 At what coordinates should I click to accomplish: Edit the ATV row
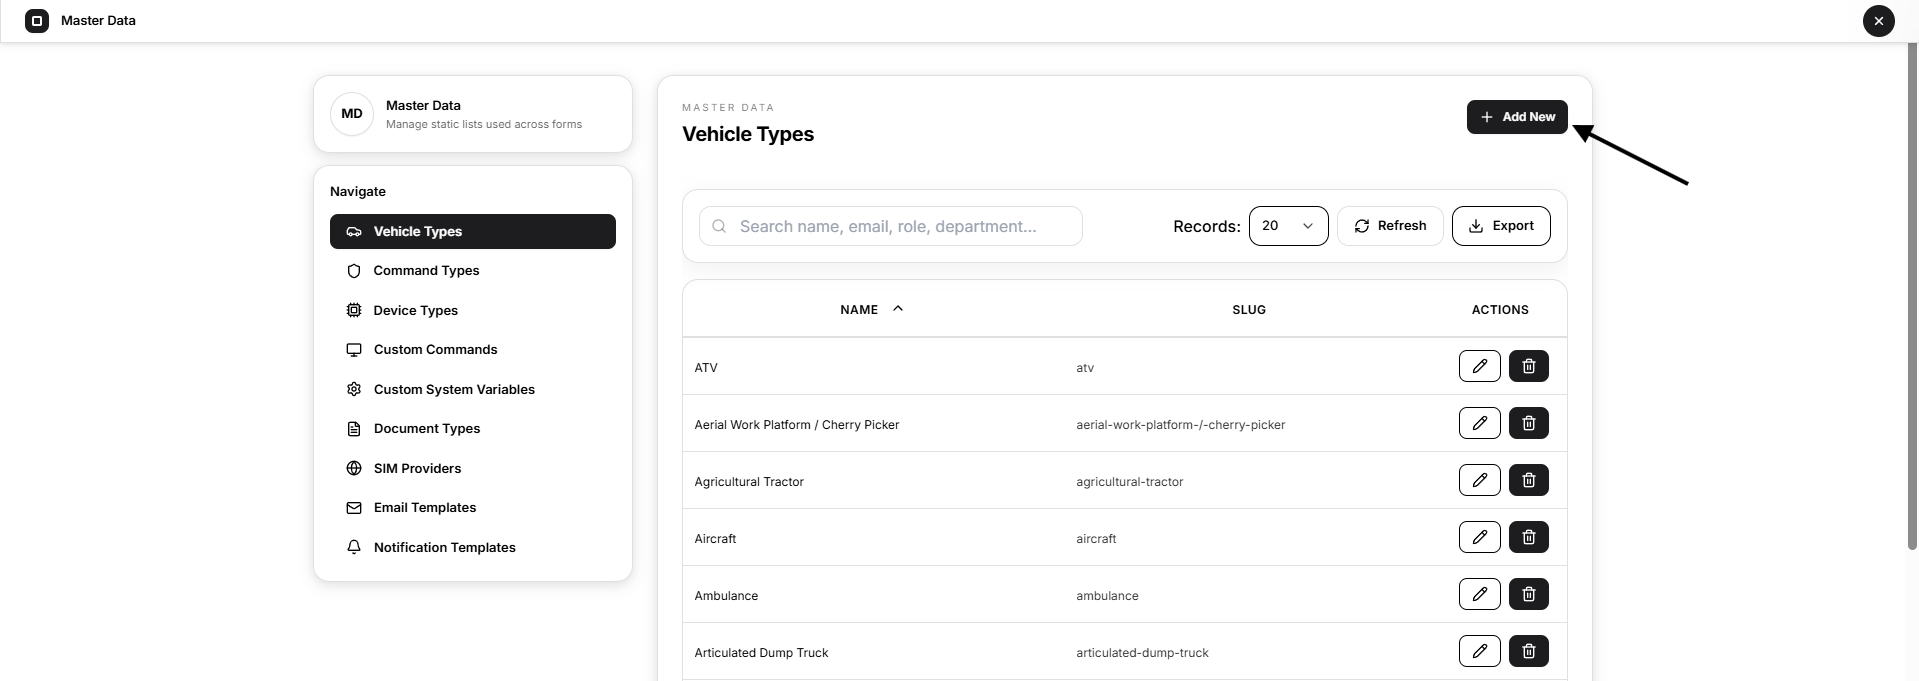point(1480,366)
